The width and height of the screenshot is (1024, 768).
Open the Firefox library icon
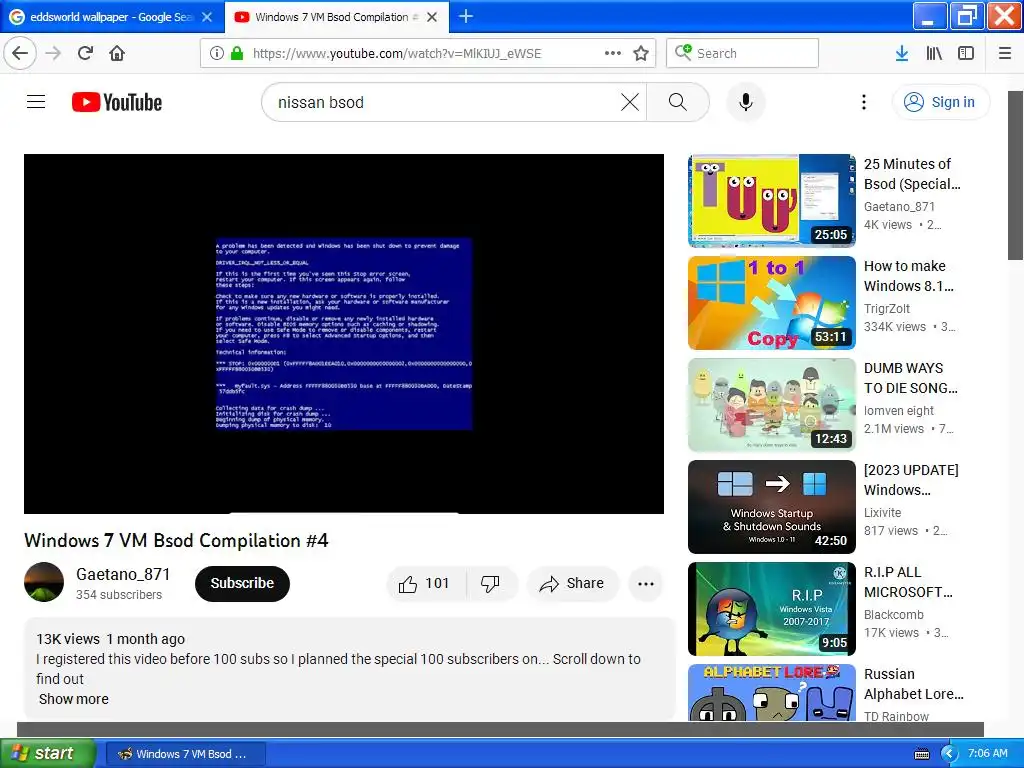tap(934, 53)
